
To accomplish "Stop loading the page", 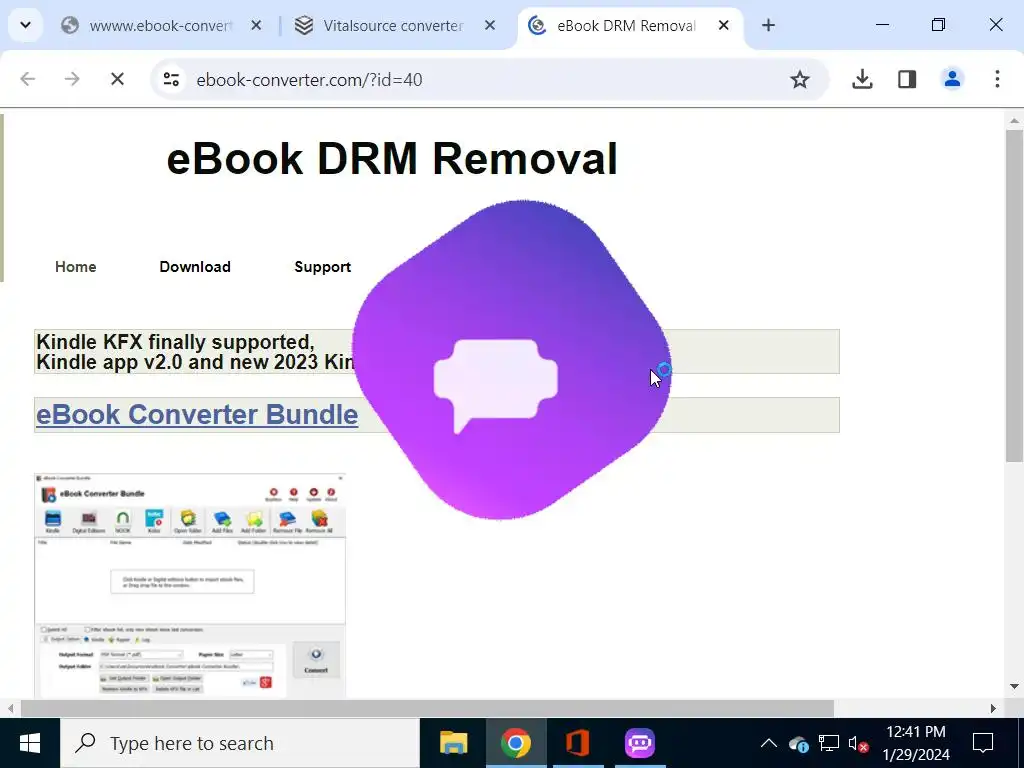I will coord(117,80).
